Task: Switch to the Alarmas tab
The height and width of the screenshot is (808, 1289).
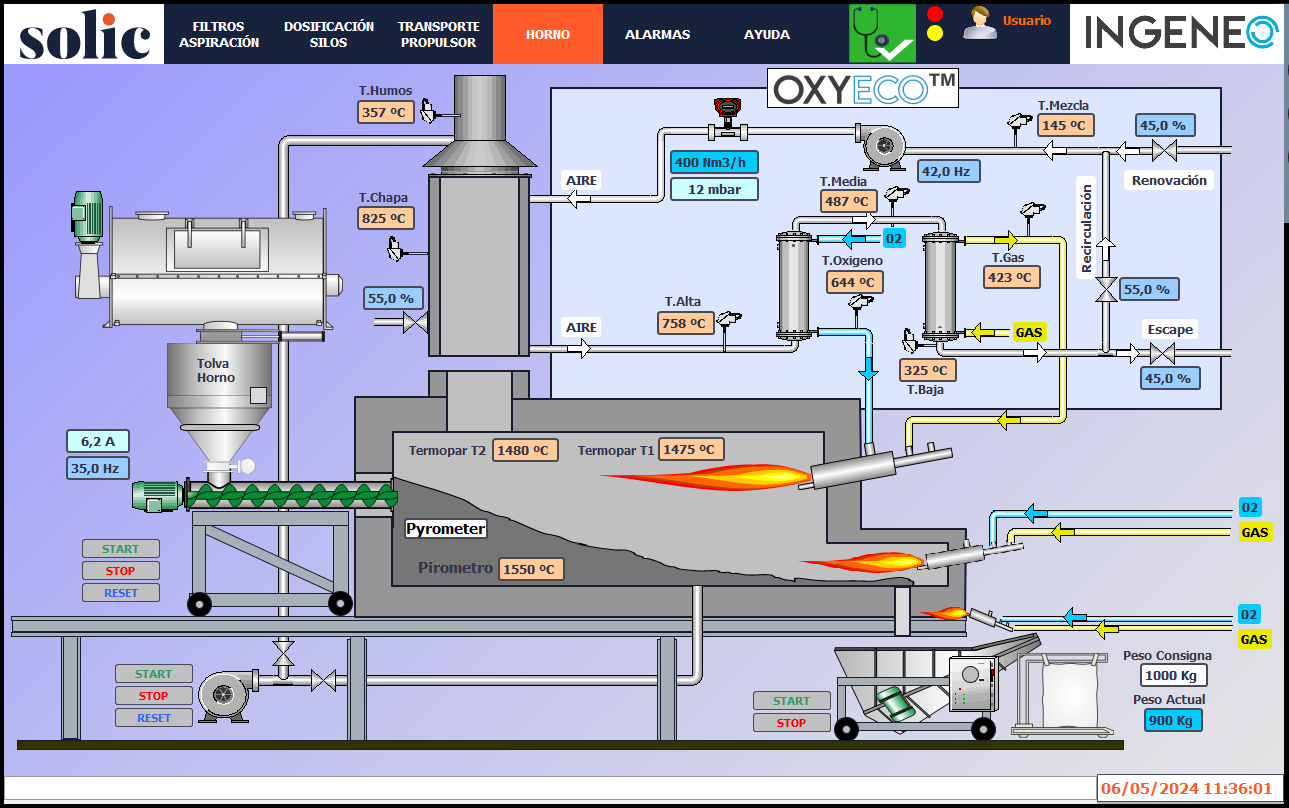Action: [x=657, y=34]
